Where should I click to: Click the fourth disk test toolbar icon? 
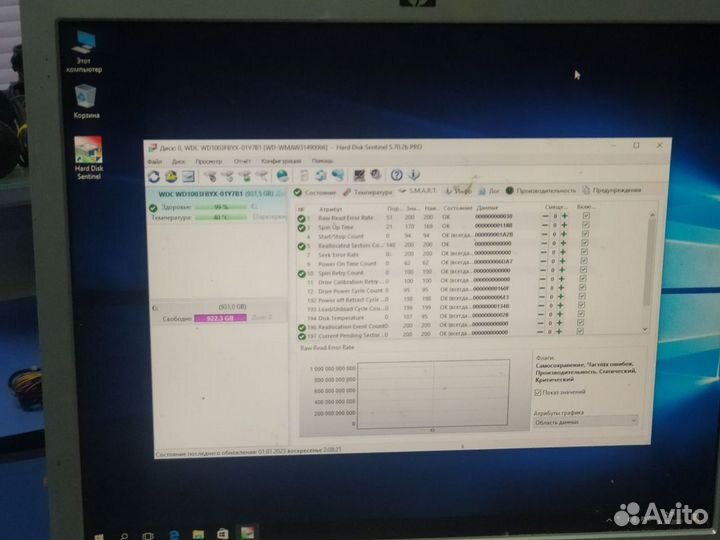tap(261, 176)
